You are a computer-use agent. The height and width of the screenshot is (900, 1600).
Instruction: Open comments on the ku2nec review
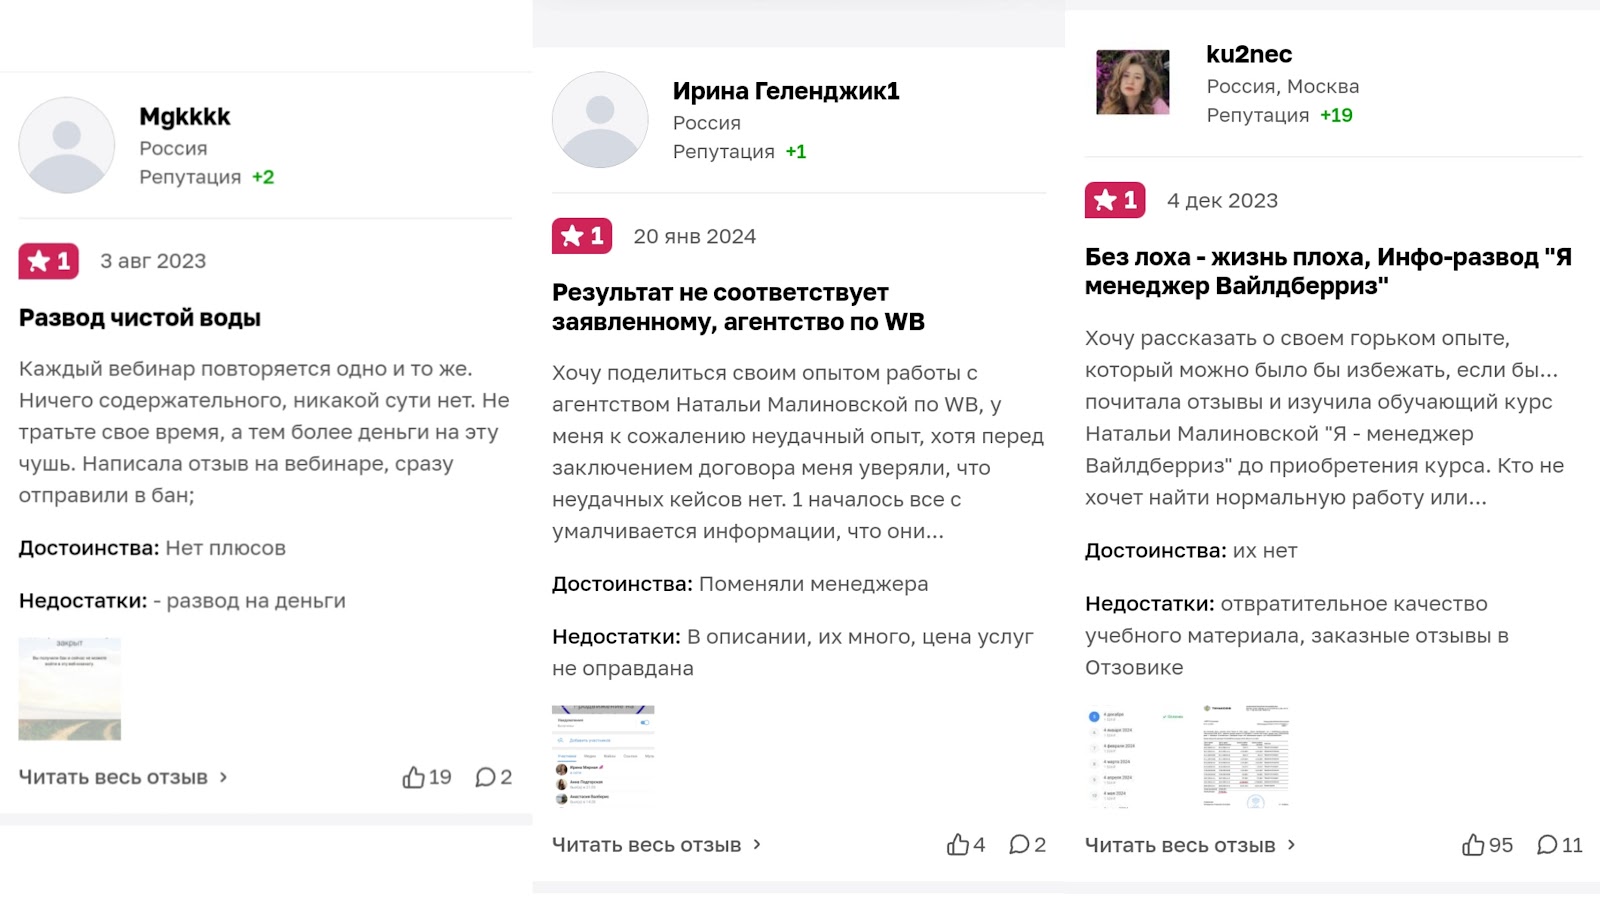point(1547,845)
